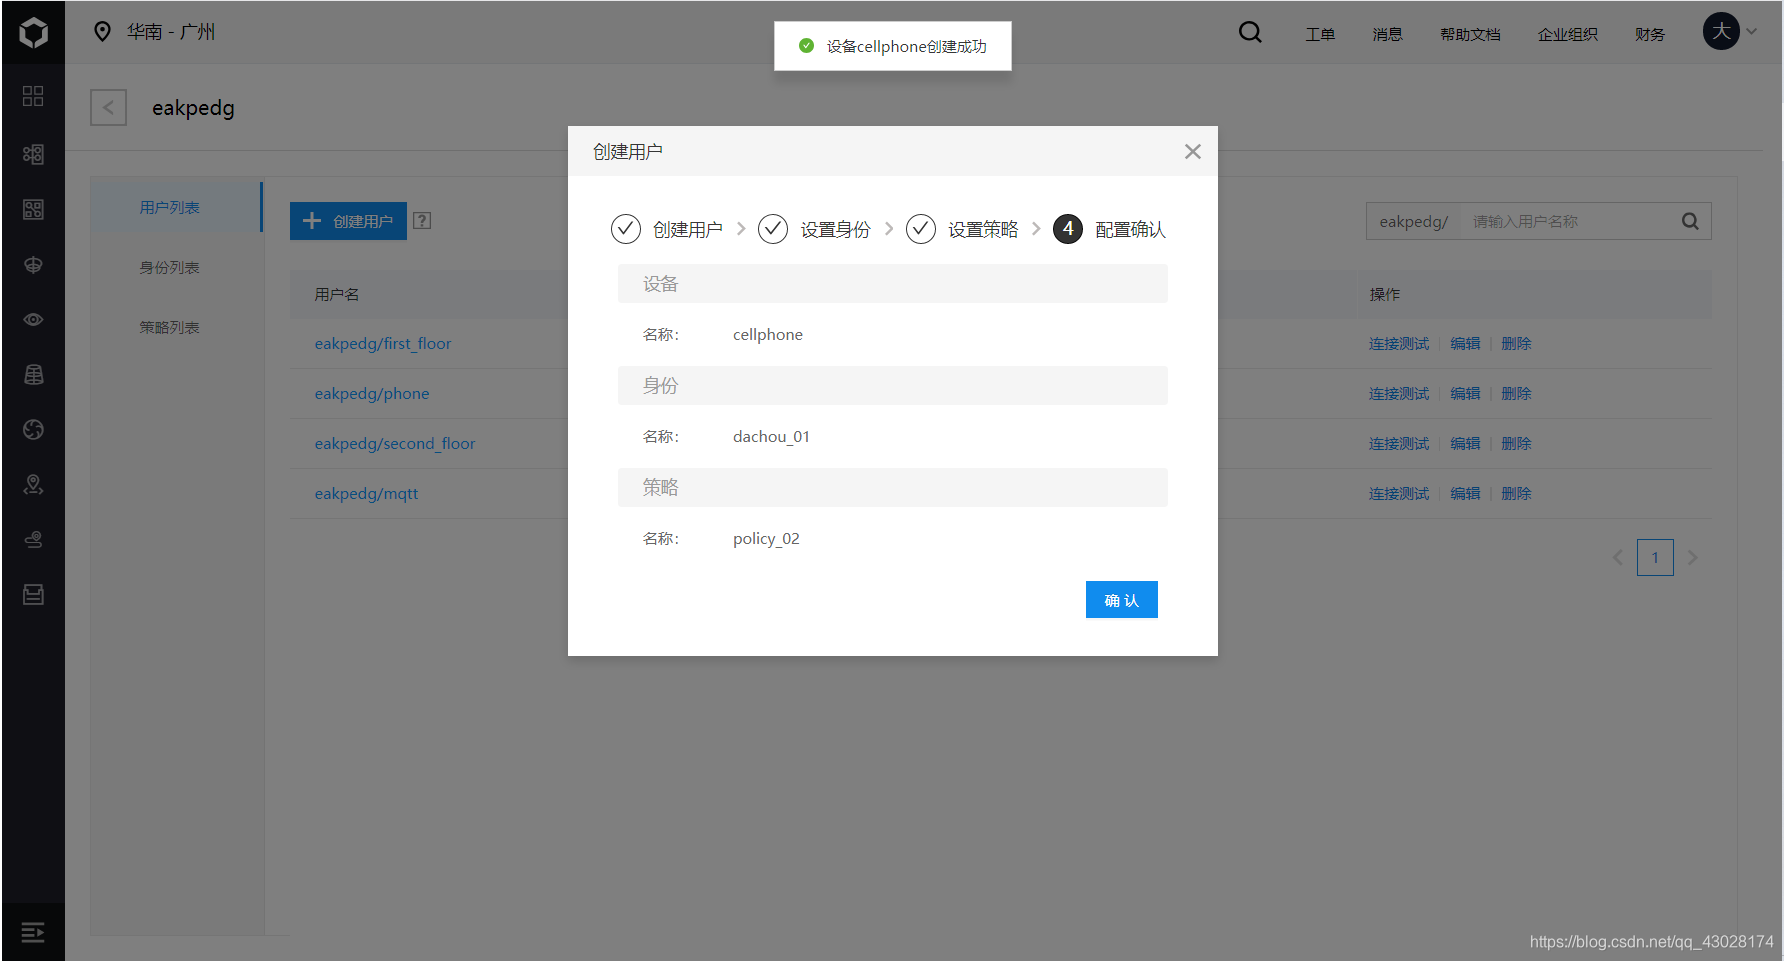Click the step 4 配置确认 indicator
The height and width of the screenshot is (961, 1784).
pyautogui.click(x=1068, y=229)
